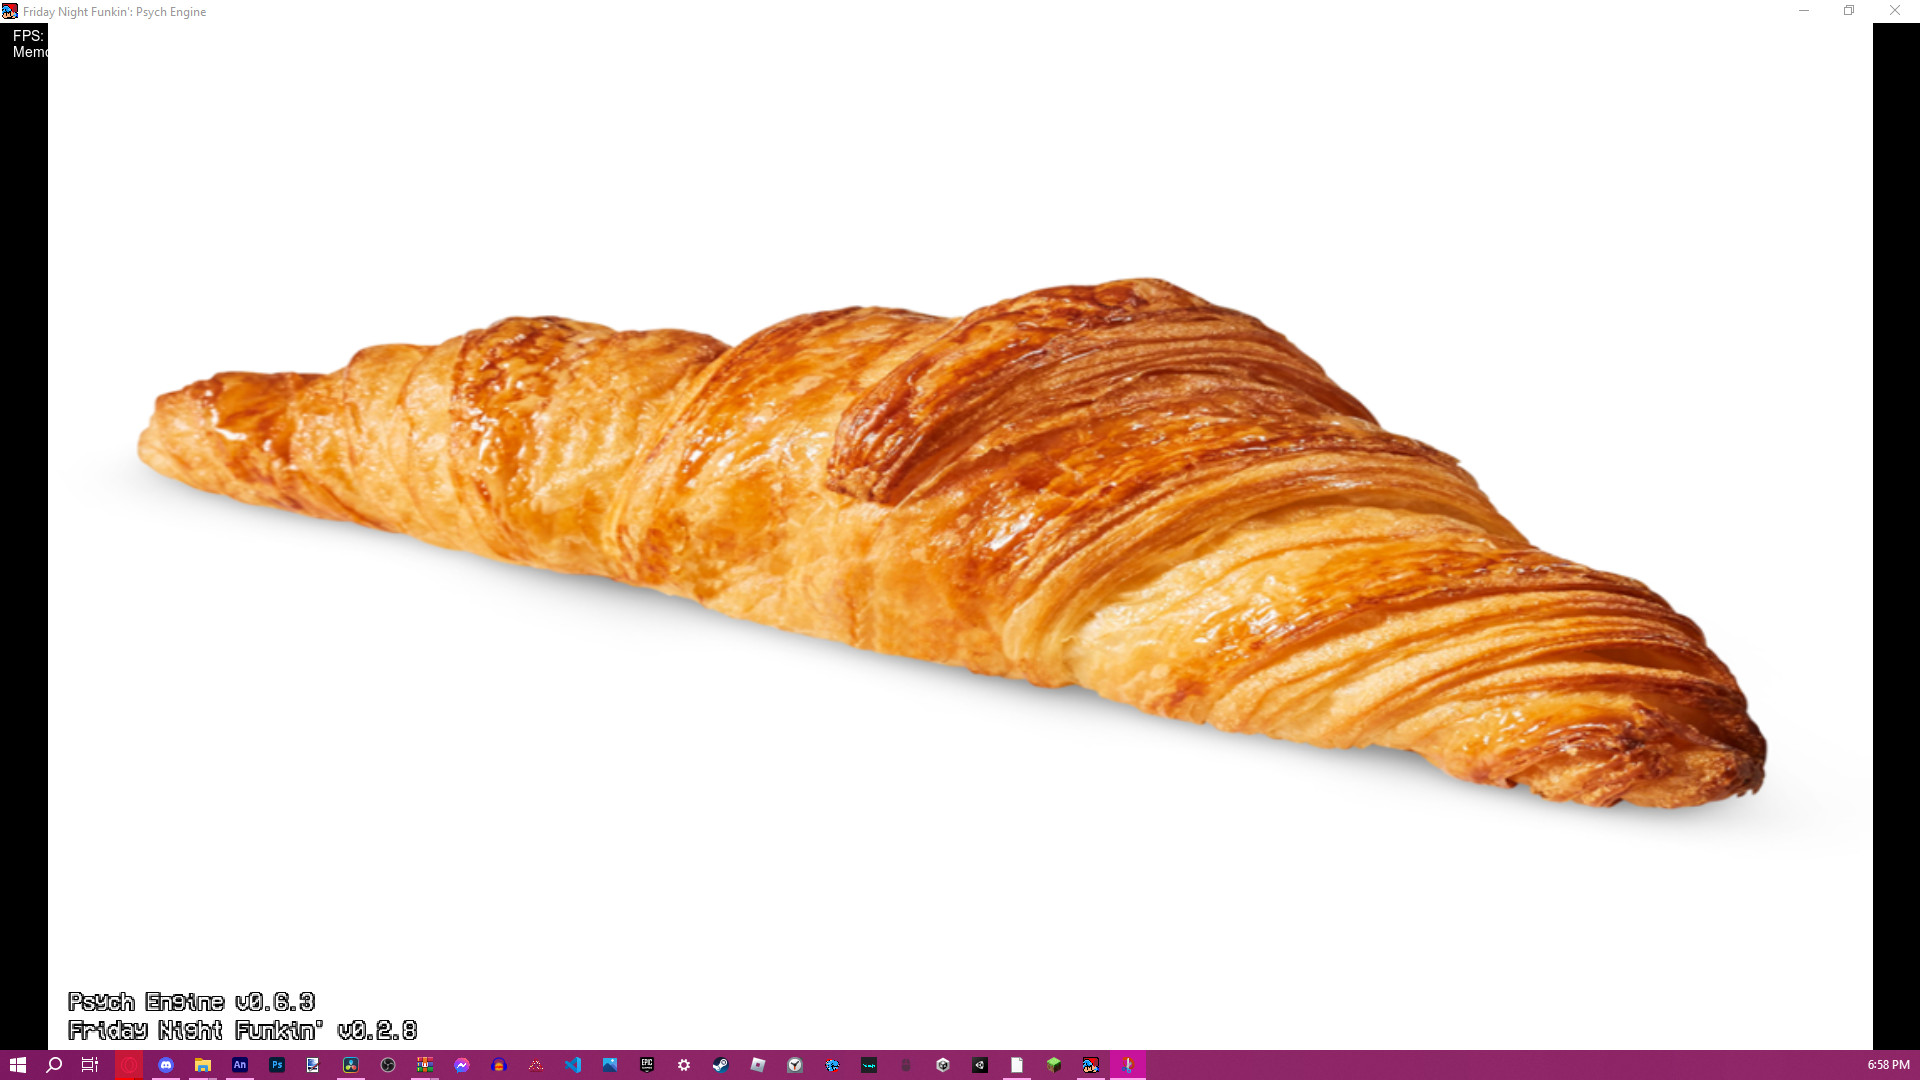This screenshot has height=1080, width=1920.
Task: Open the WinRAR taskbar icon
Action: click(x=425, y=1065)
